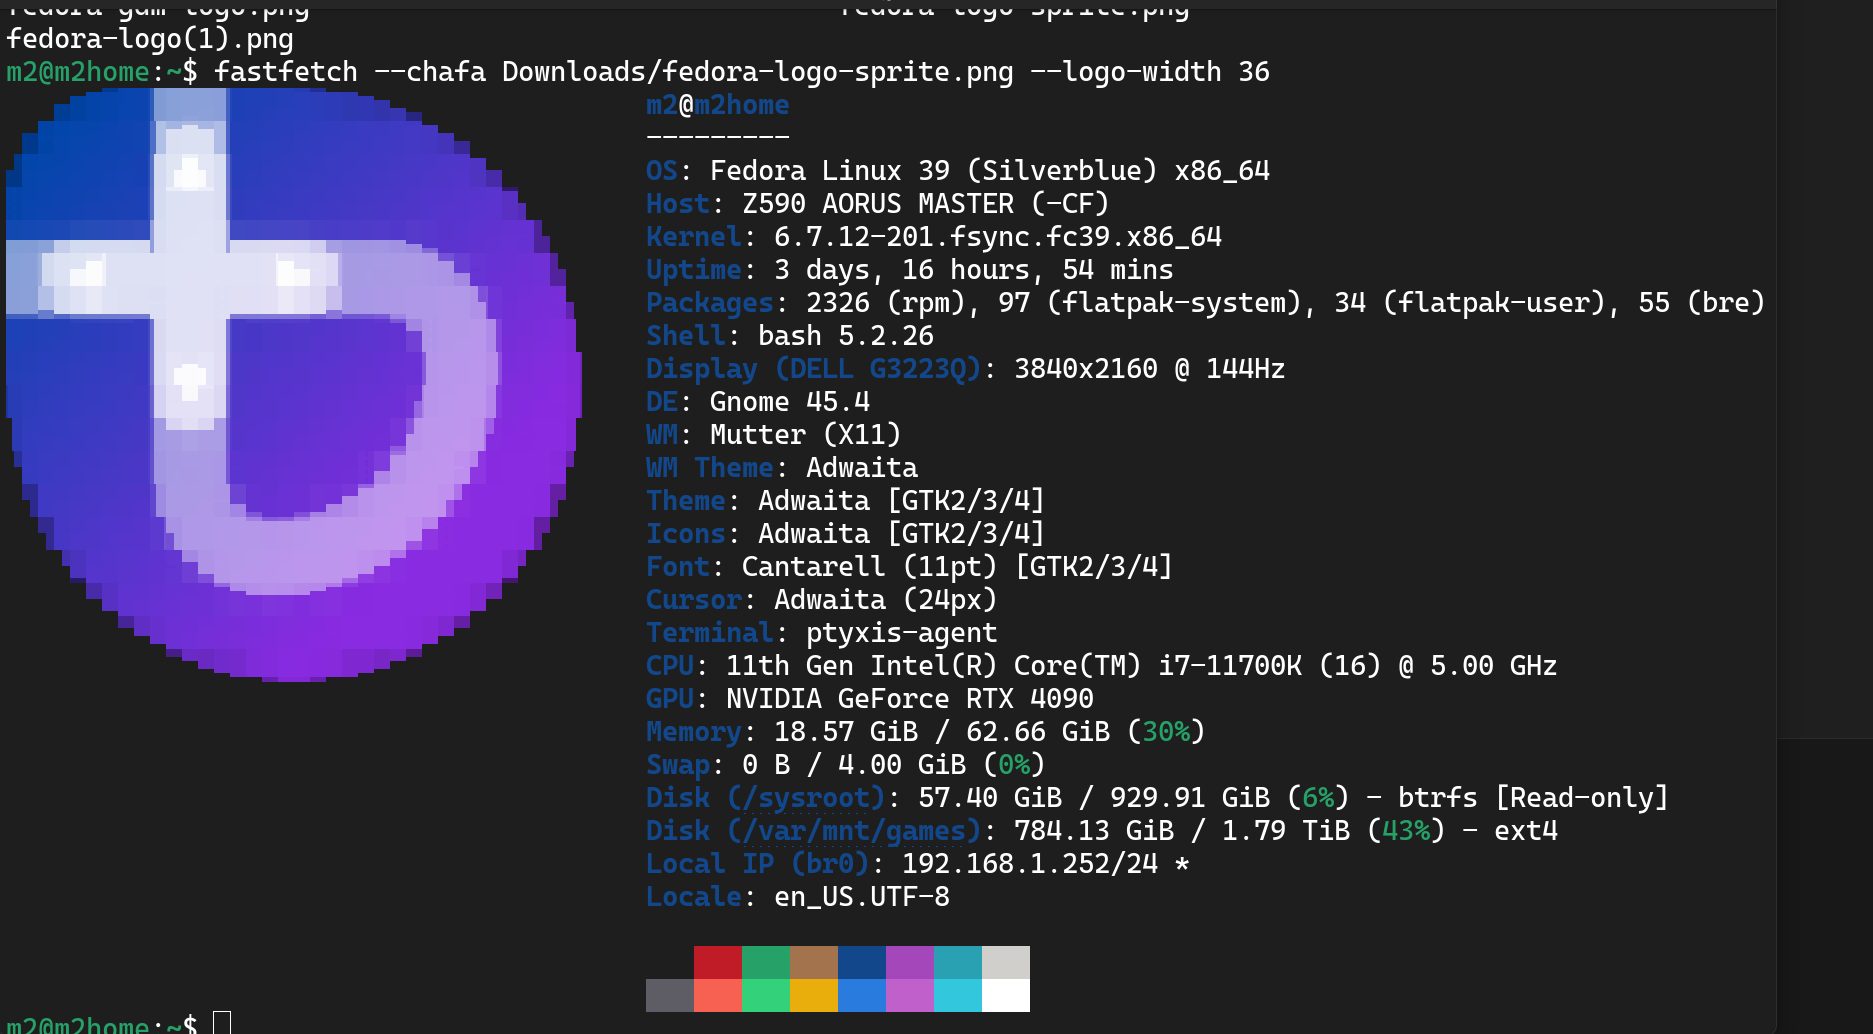
Task: Select the bright green swatch in the bottom palette row
Action: coord(766,995)
